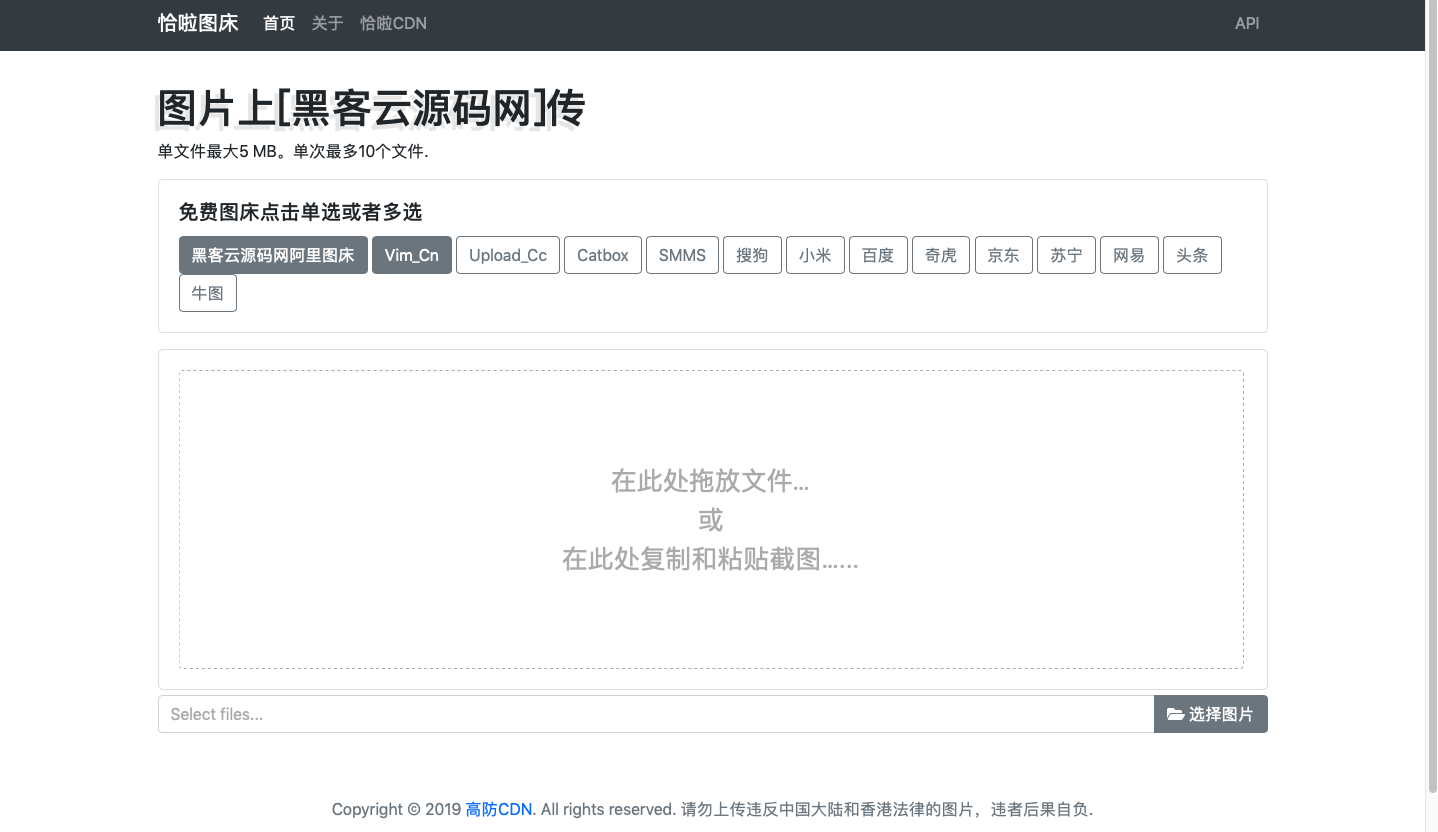Select the 黑客云源码网阿里图床 image host
Viewport: 1438px width, 832px height.
point(272,255)
